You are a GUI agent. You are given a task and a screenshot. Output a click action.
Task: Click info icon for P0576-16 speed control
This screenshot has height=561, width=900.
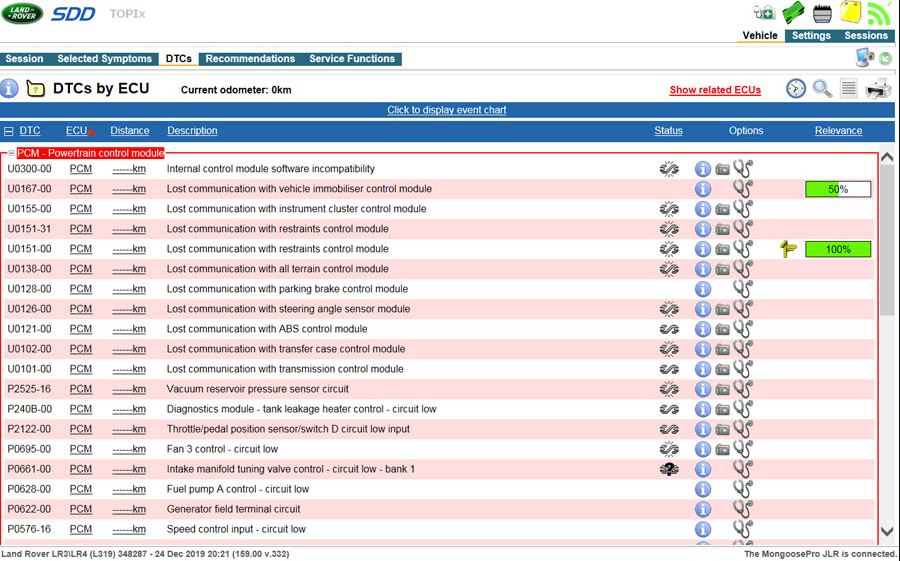(x=703, y=529)
